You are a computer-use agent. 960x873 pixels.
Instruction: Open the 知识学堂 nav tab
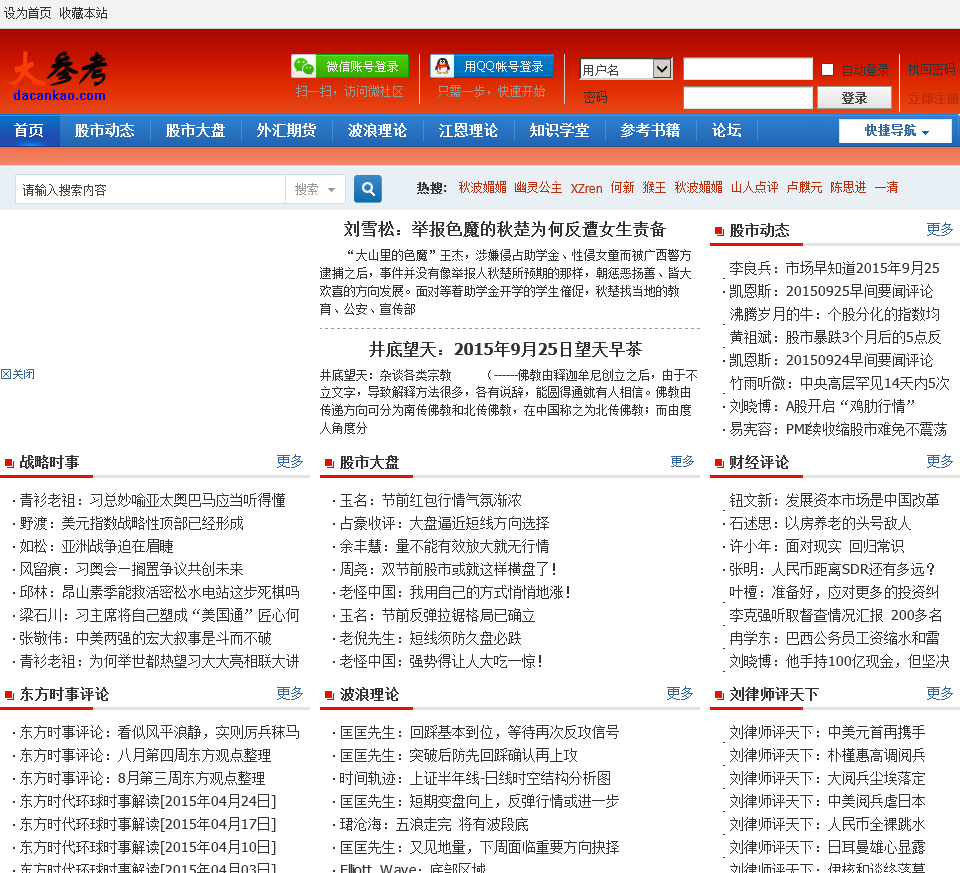pyautogui.click(x=559, y=130)
